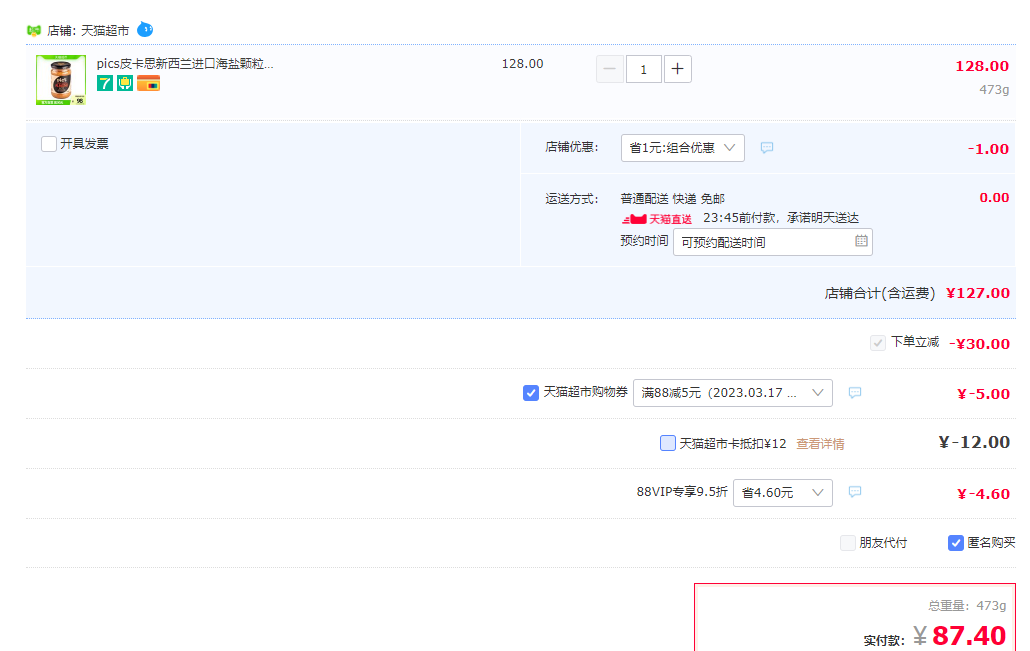Viewport: 1030px width, 651px height.
Task: Click the 23:45前付款 delivery promise text
Action: pos(781,217)
